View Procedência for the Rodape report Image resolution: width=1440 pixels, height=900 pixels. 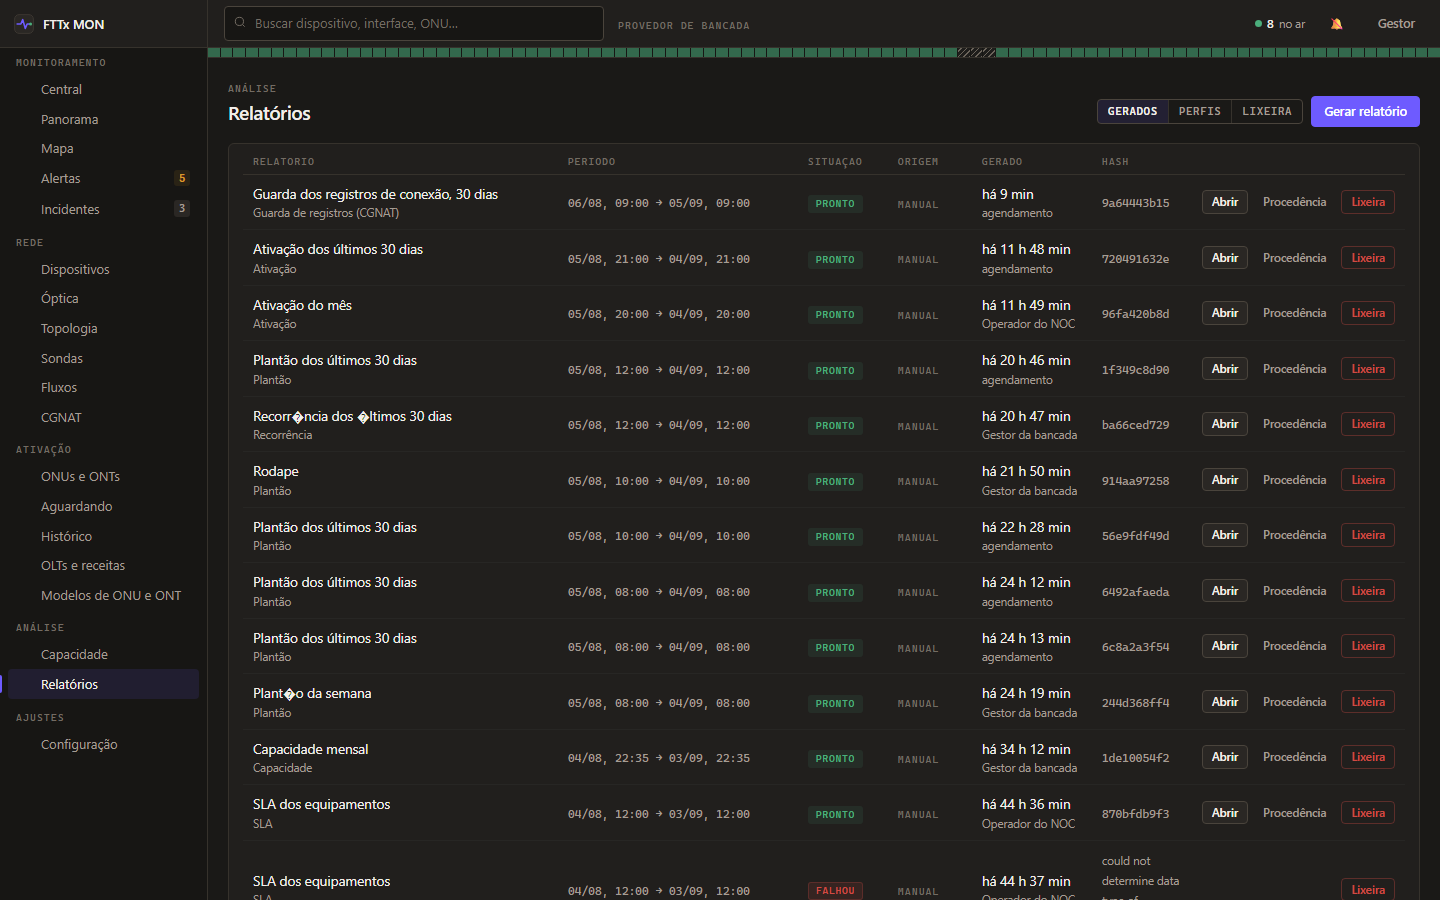click(x=1294, y=480)
